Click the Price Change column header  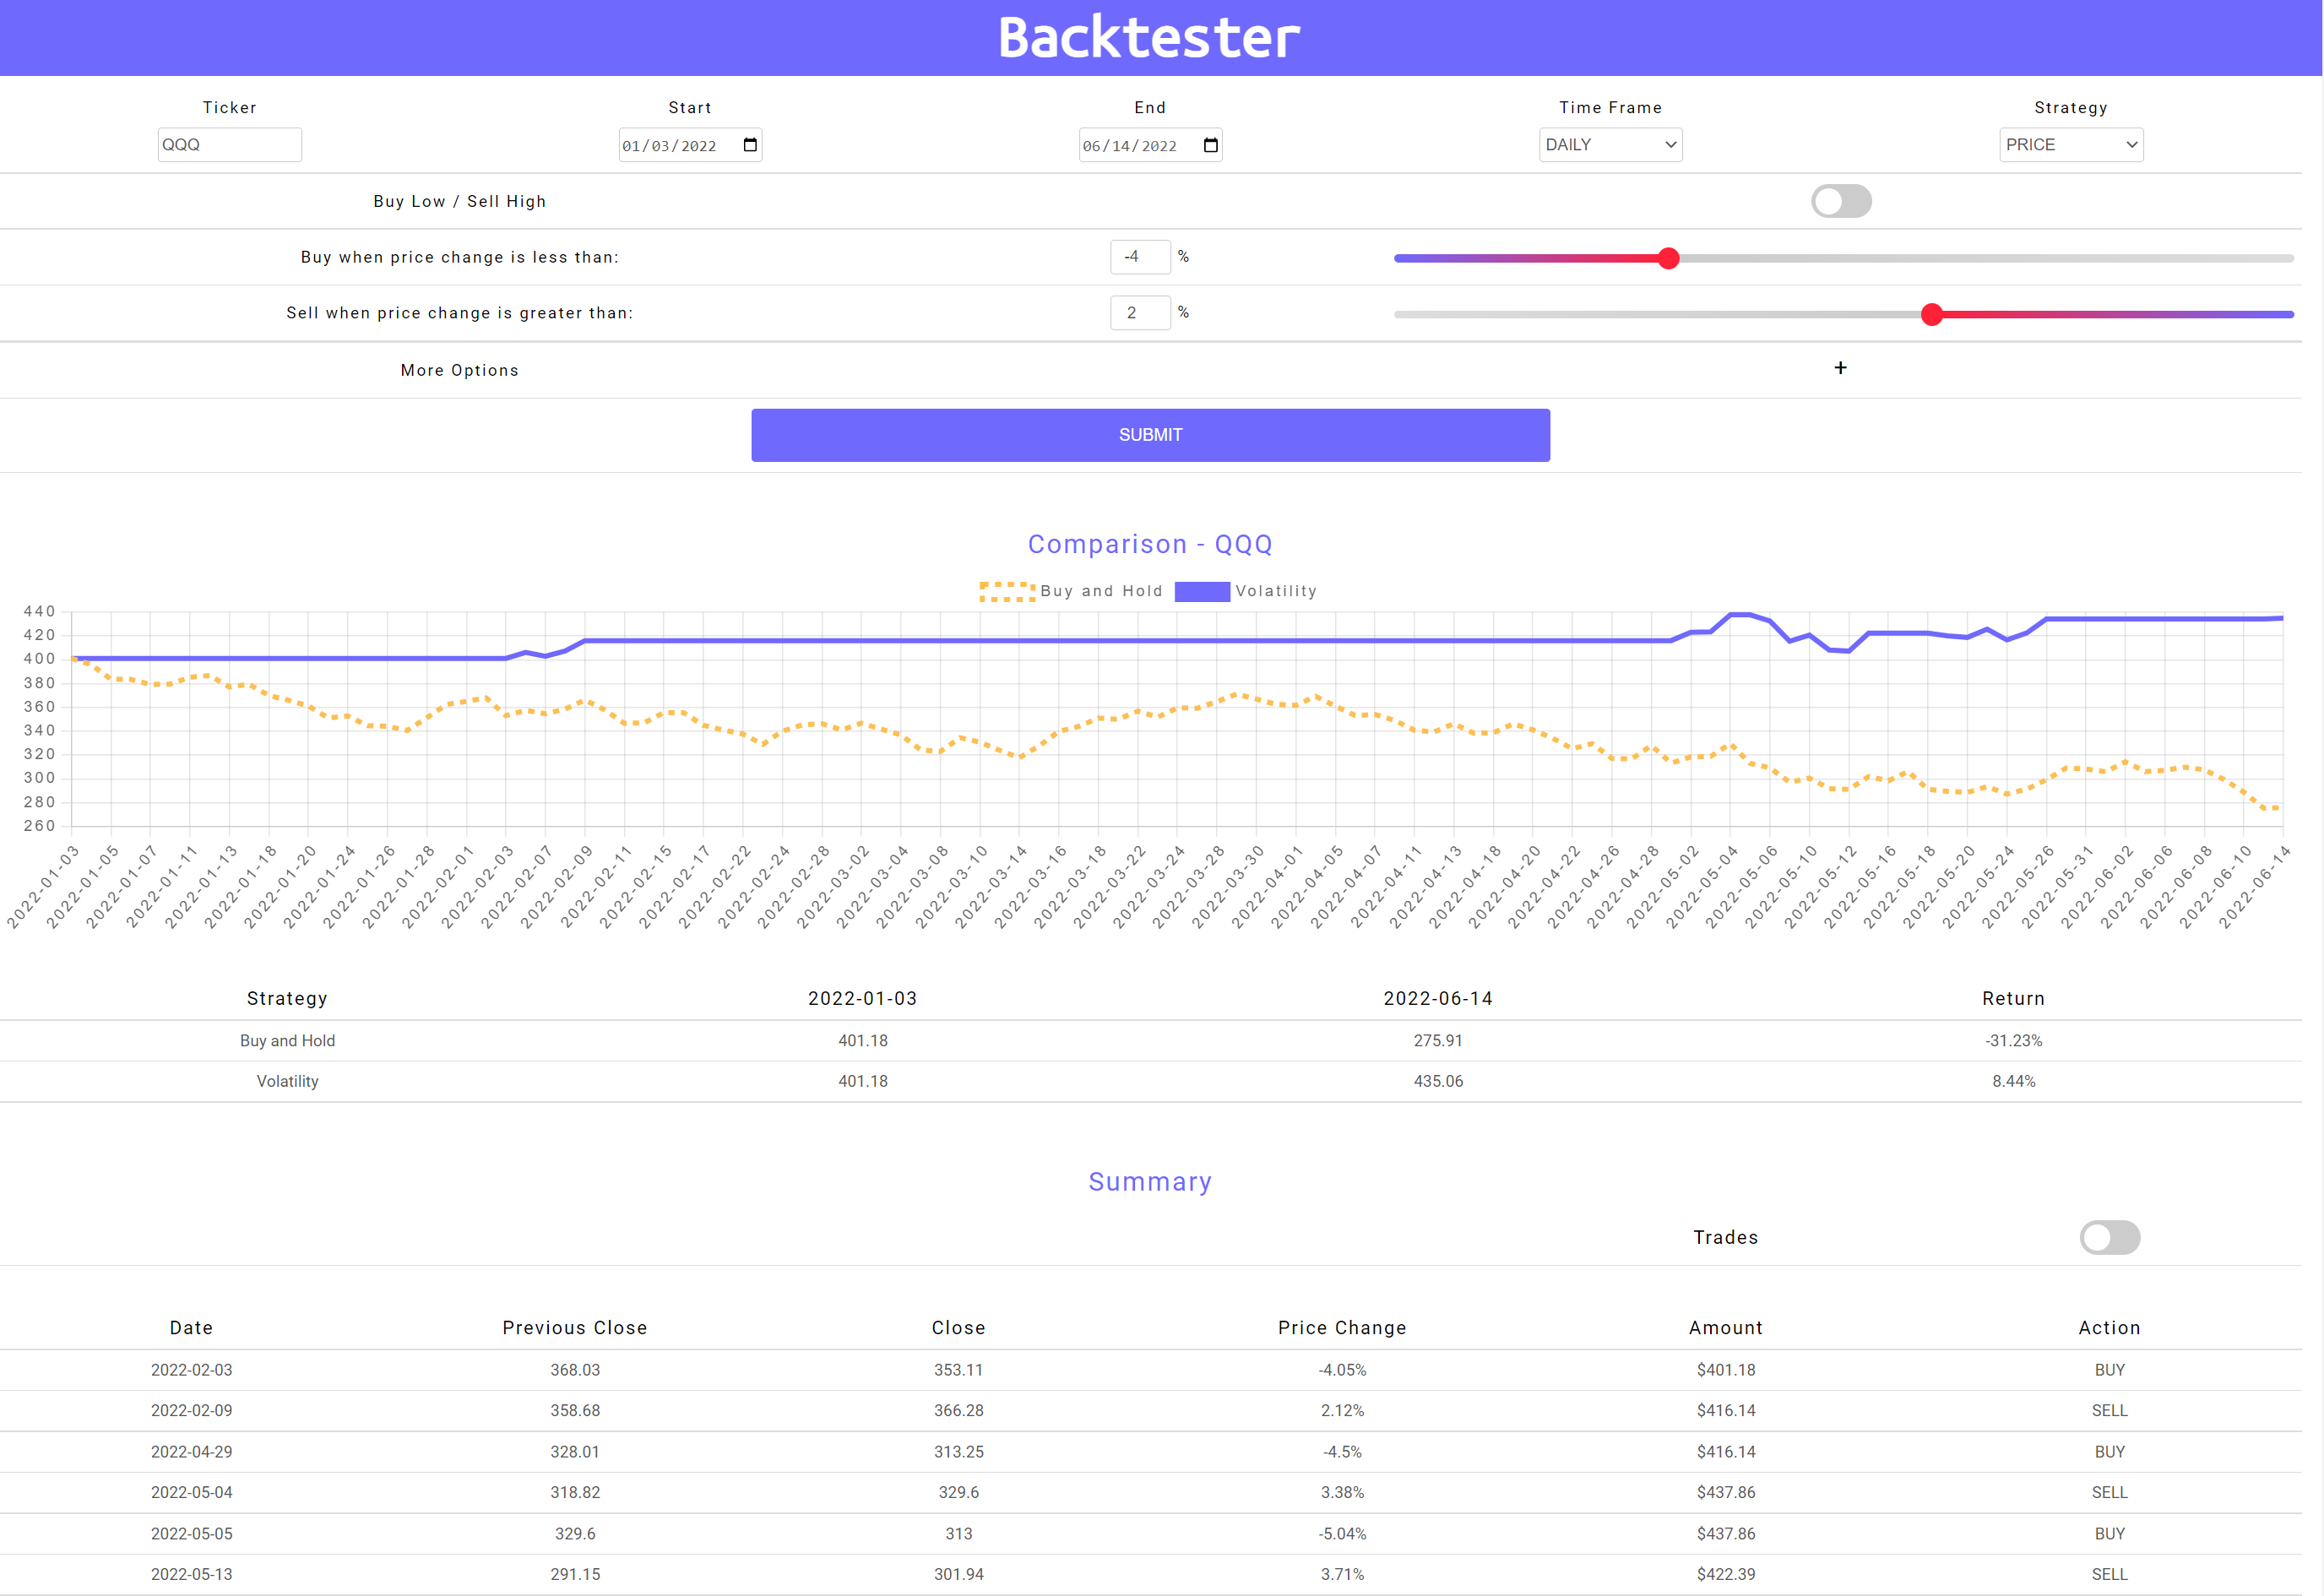click(x=1342, y=1328)
